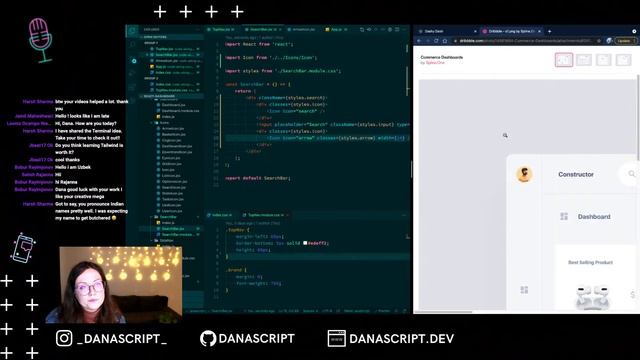Select the first shot thumbnail on Dribbble page
This screenshot has width=640, height=360.
click(x=564, y=60)
